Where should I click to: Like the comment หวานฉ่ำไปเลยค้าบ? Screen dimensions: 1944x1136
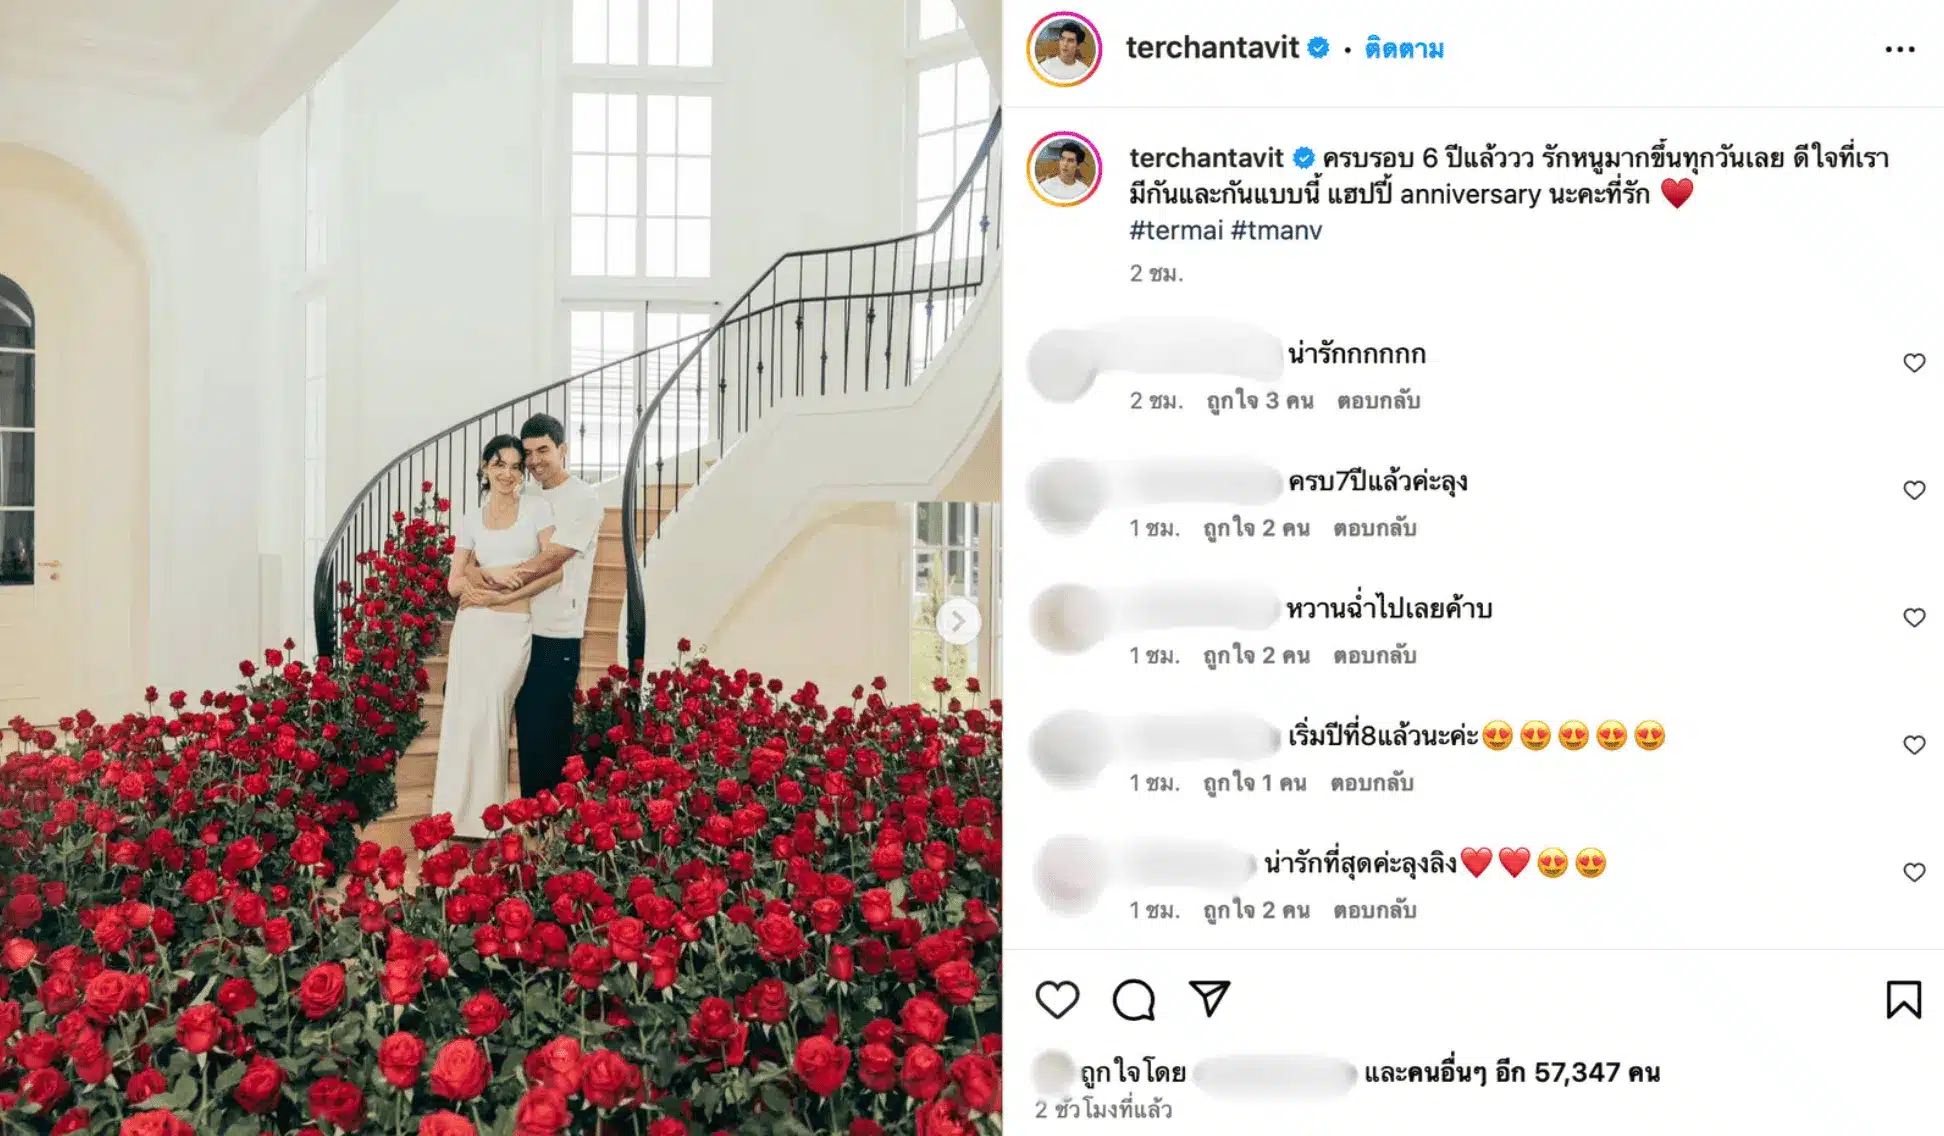(x=1913, y=618)
